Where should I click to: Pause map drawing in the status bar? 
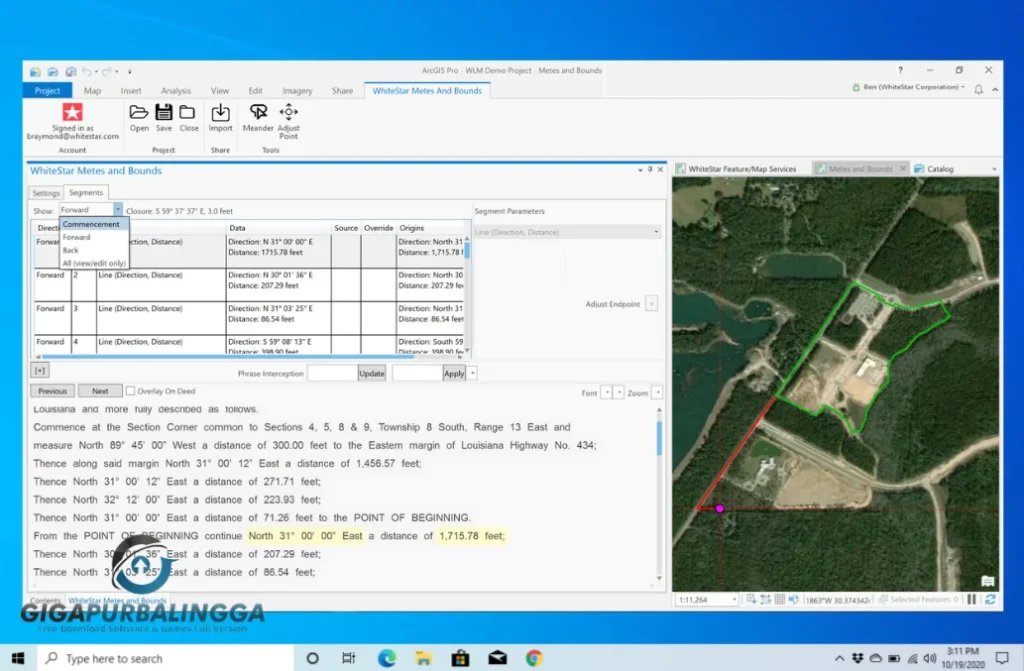click(x=971, y=599)
